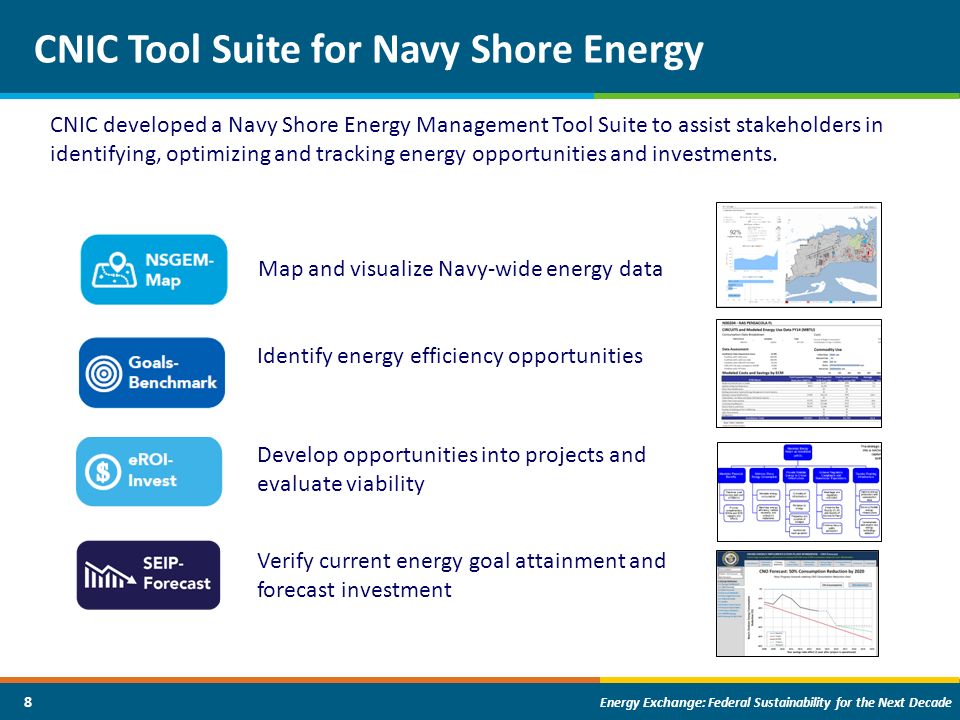Open the CNO Forecast line chart thumbnail
The width and height of the screenshot is (960, 720).
coord(798,603)
